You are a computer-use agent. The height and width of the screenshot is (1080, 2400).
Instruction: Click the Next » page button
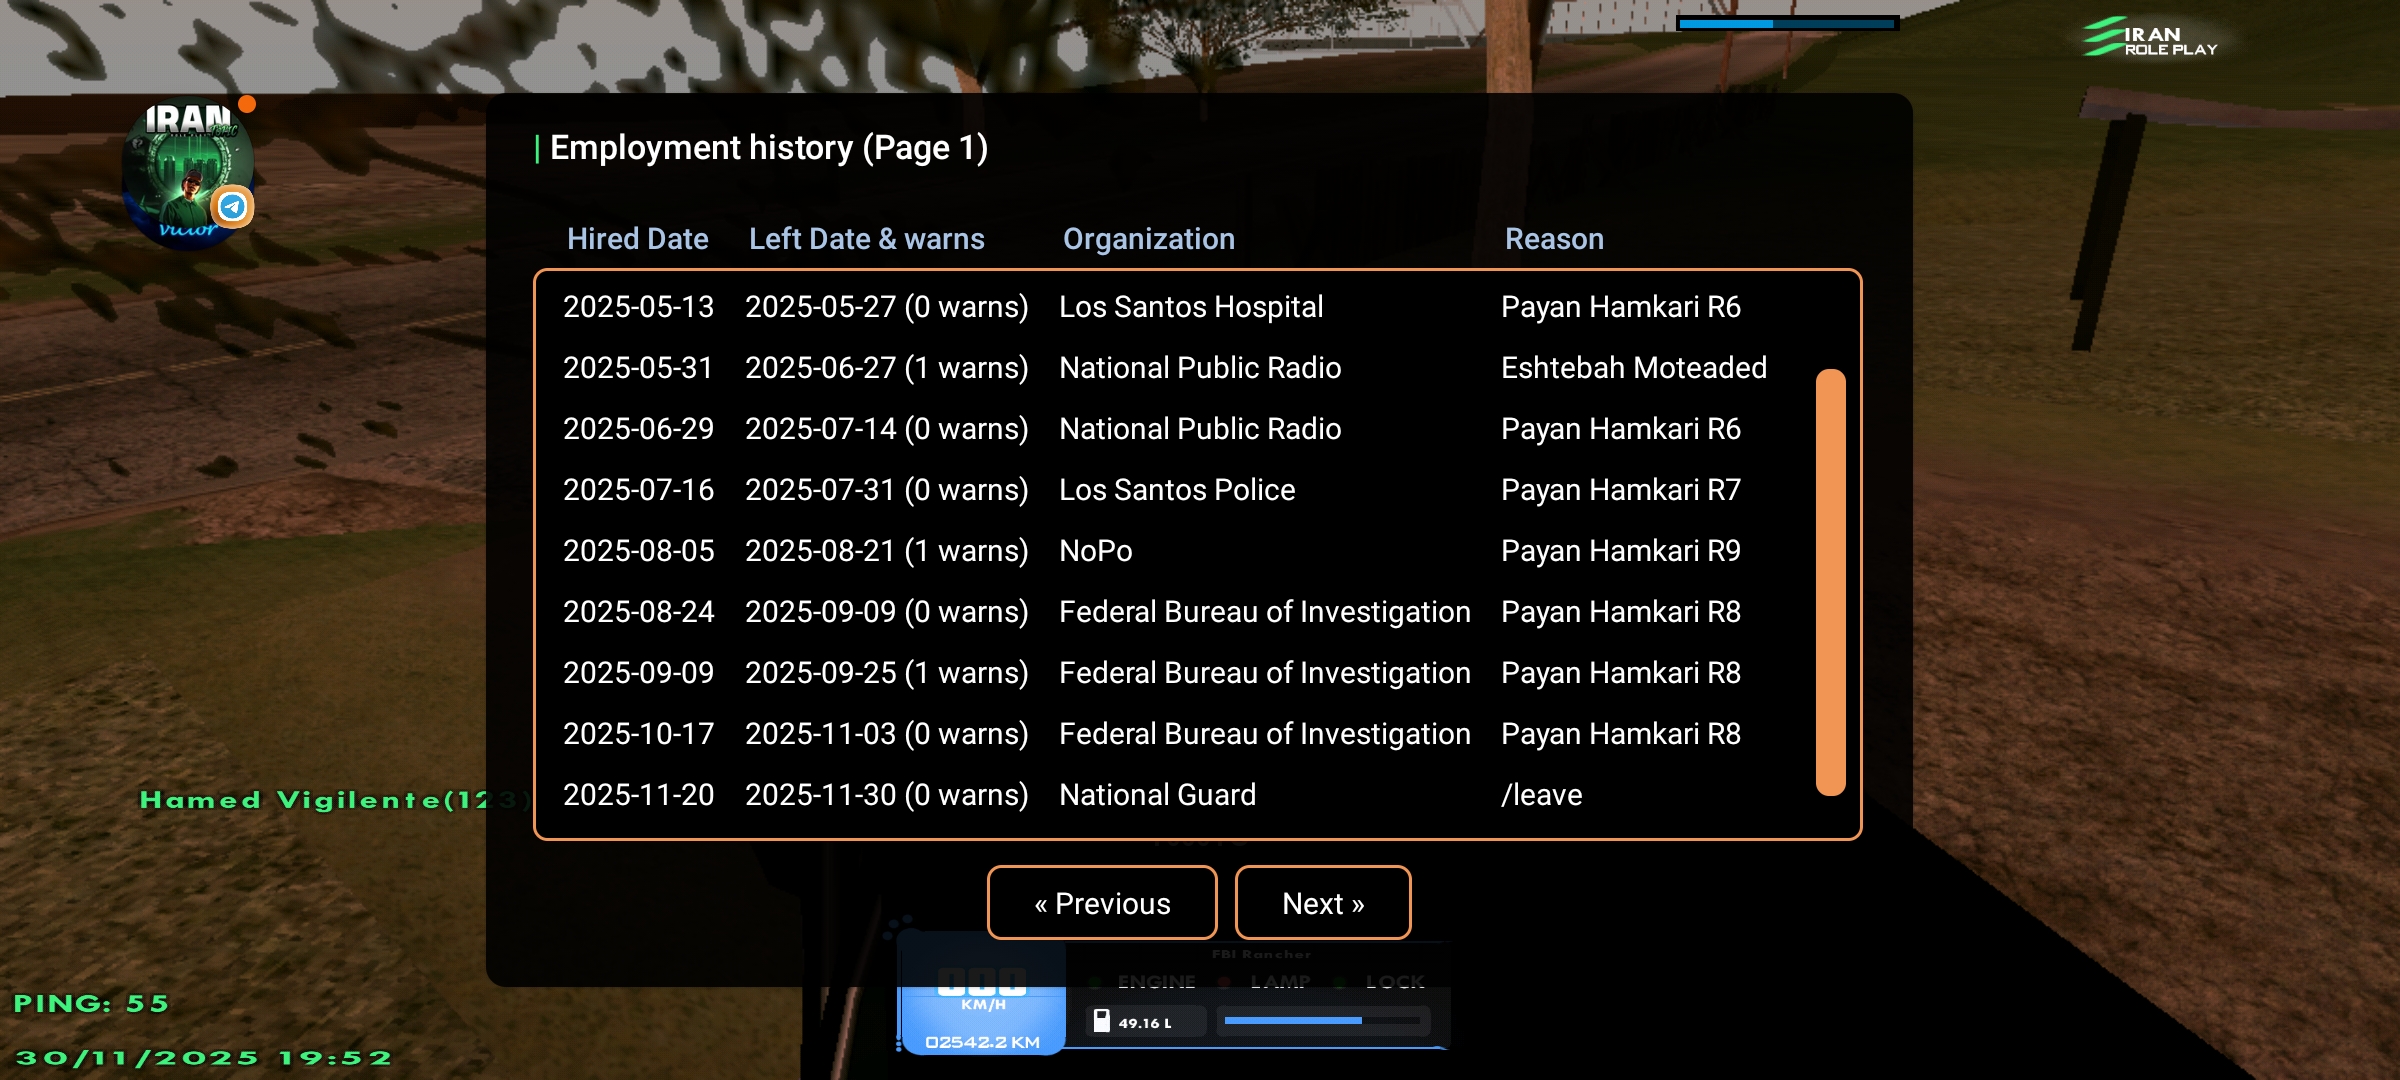1322,903
